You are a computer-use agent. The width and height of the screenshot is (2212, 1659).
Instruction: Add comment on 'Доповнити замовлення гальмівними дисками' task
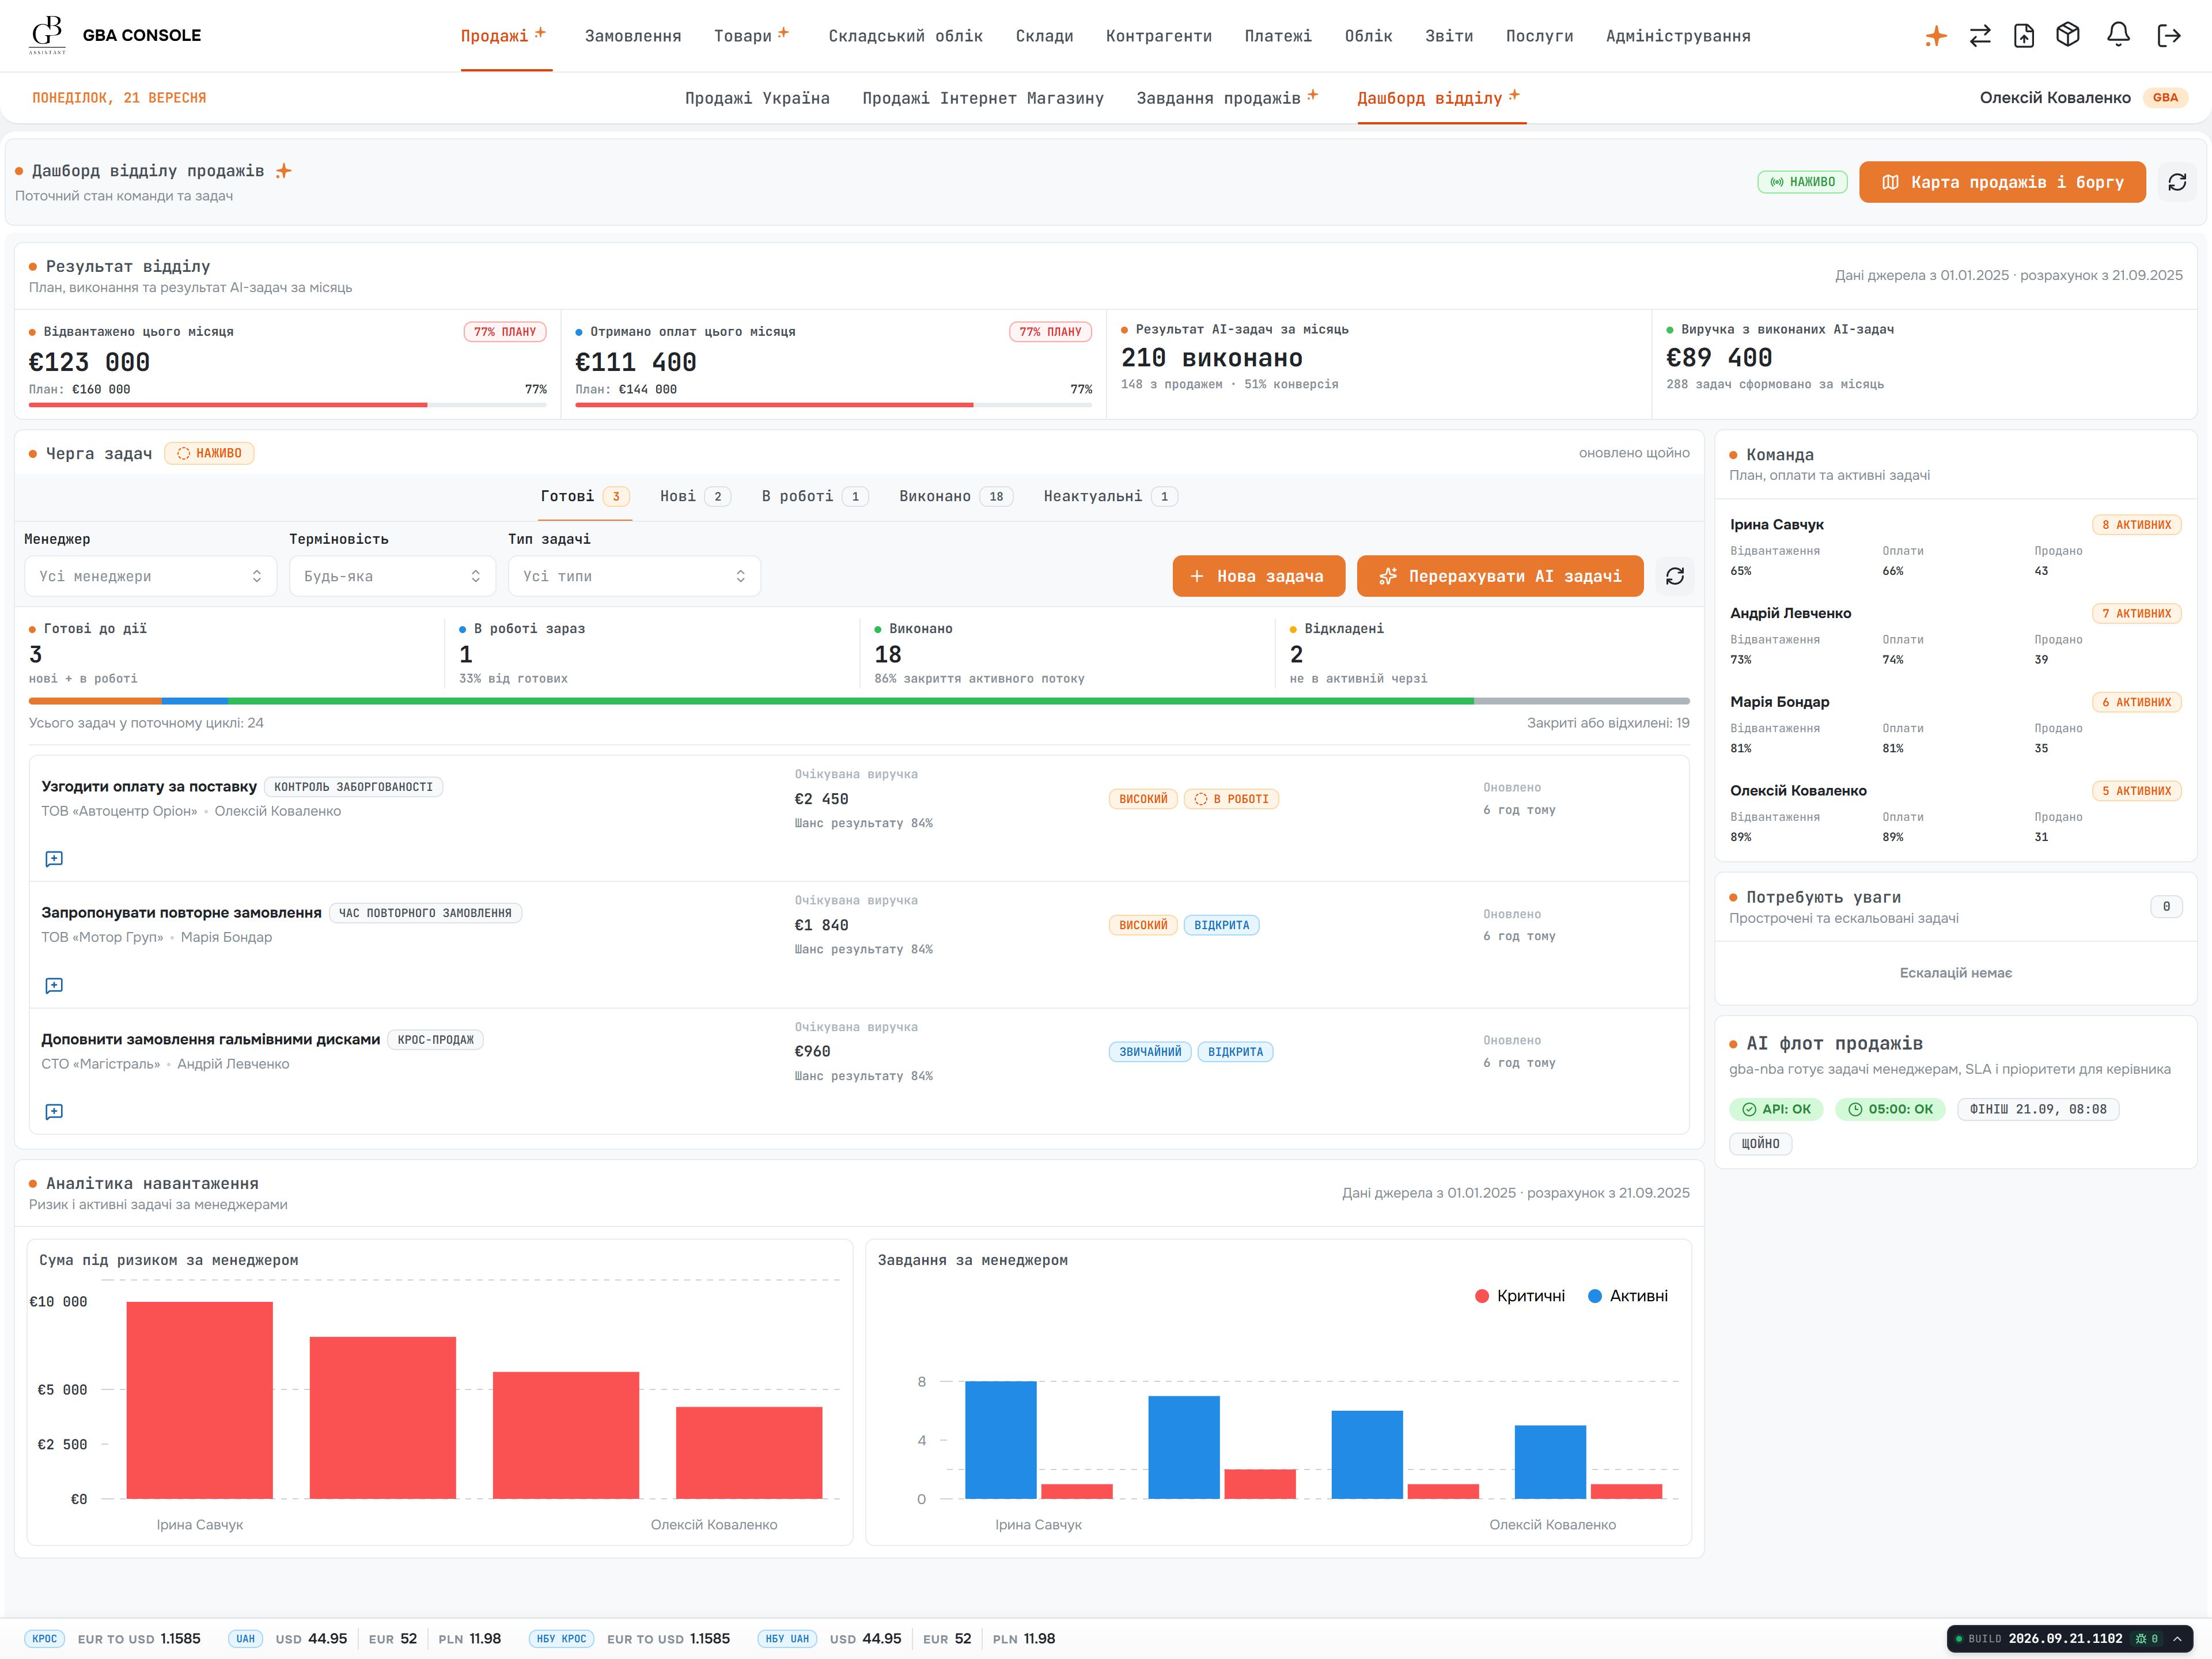point(54,1112)
